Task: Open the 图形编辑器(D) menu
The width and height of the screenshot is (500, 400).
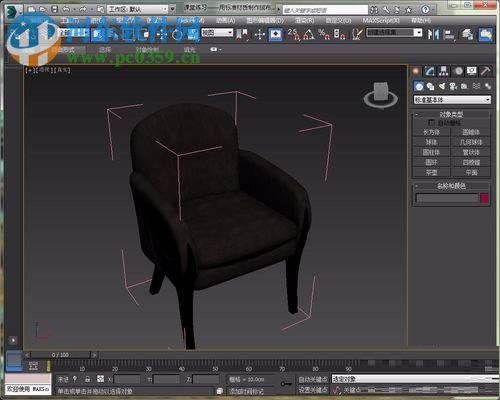Action: point(265,21)
